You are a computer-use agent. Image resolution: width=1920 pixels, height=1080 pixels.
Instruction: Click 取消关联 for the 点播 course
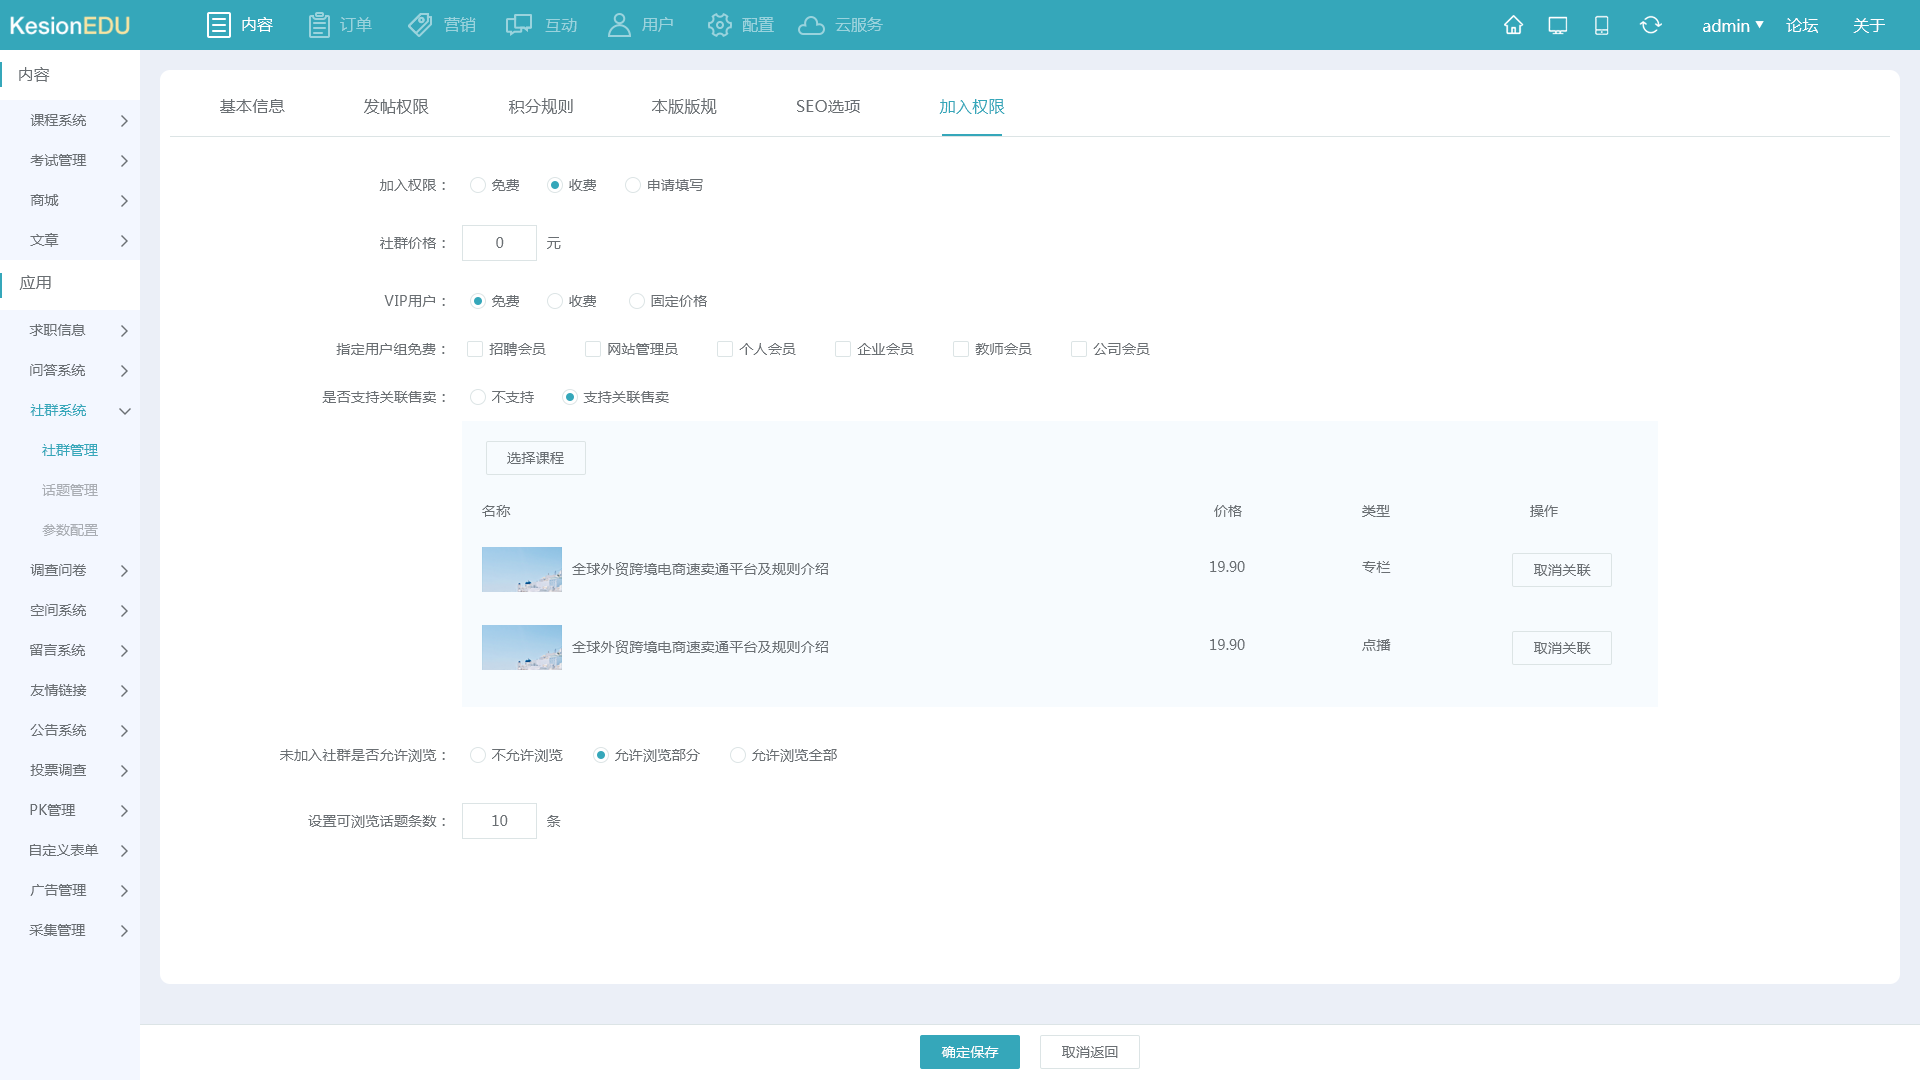coord(1561,648)
